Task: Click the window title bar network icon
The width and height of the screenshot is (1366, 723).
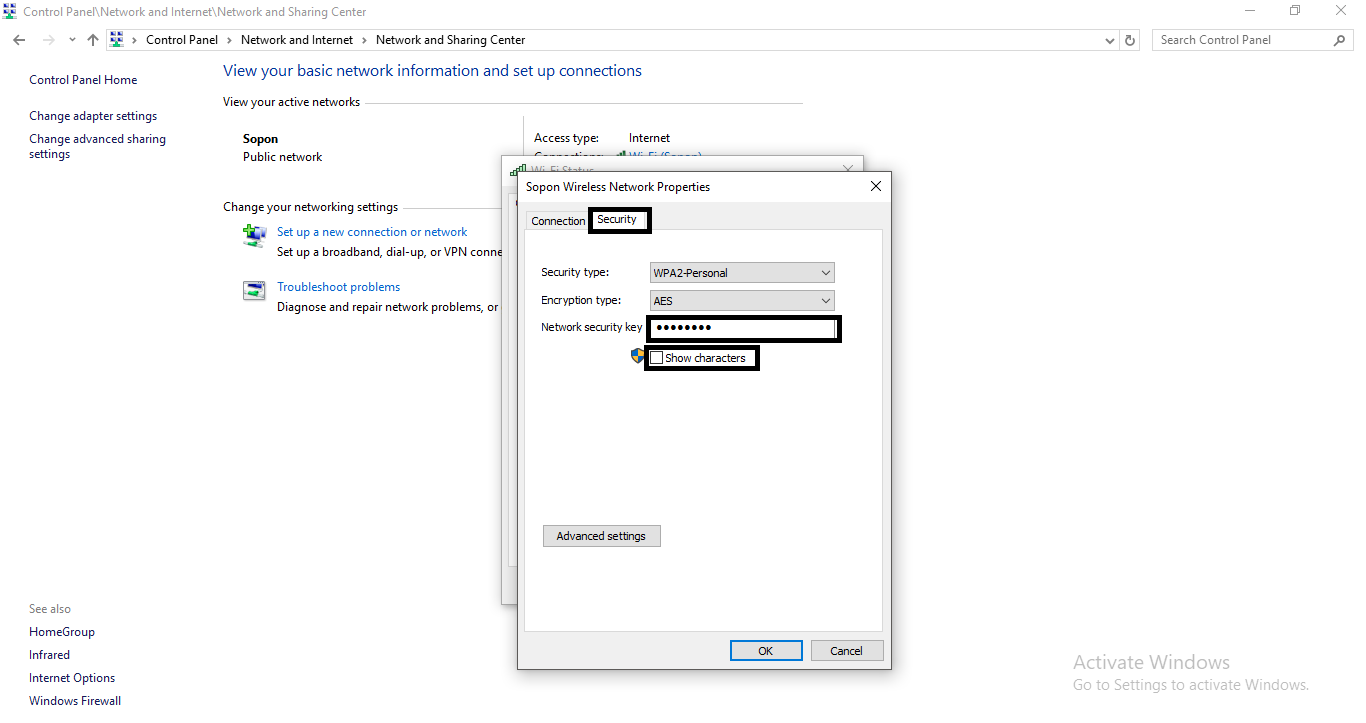Action: tap(10, 12)
